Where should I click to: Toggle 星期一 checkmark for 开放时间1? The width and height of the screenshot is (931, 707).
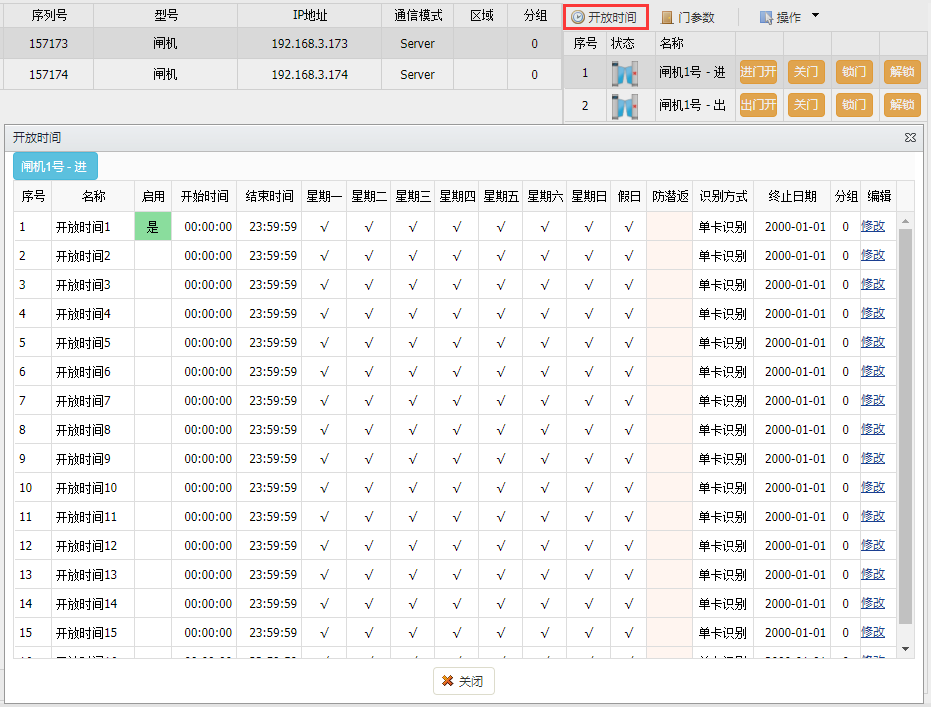click(324, 227)
